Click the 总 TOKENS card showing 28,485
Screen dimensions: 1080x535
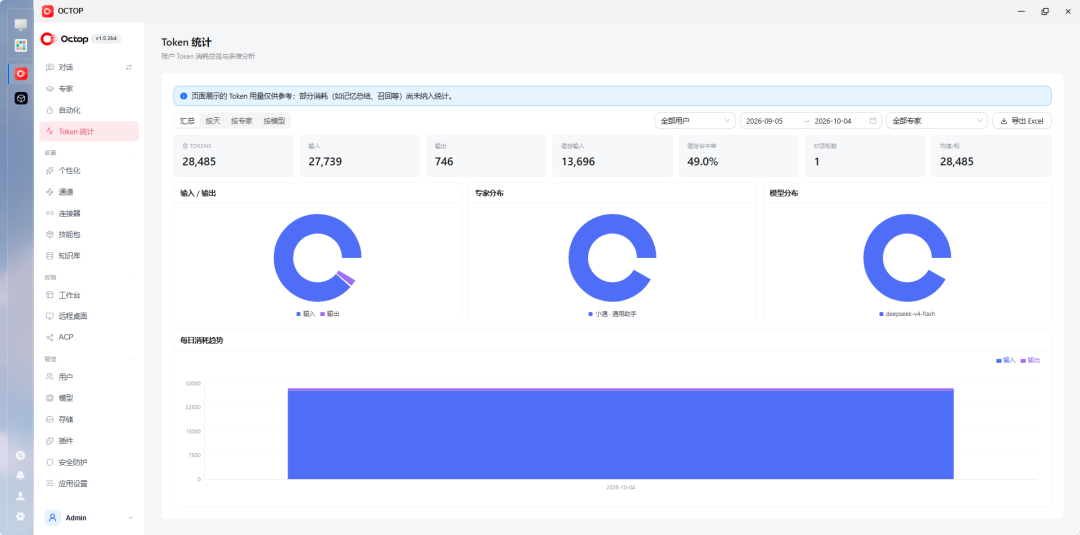coord(233,156)
